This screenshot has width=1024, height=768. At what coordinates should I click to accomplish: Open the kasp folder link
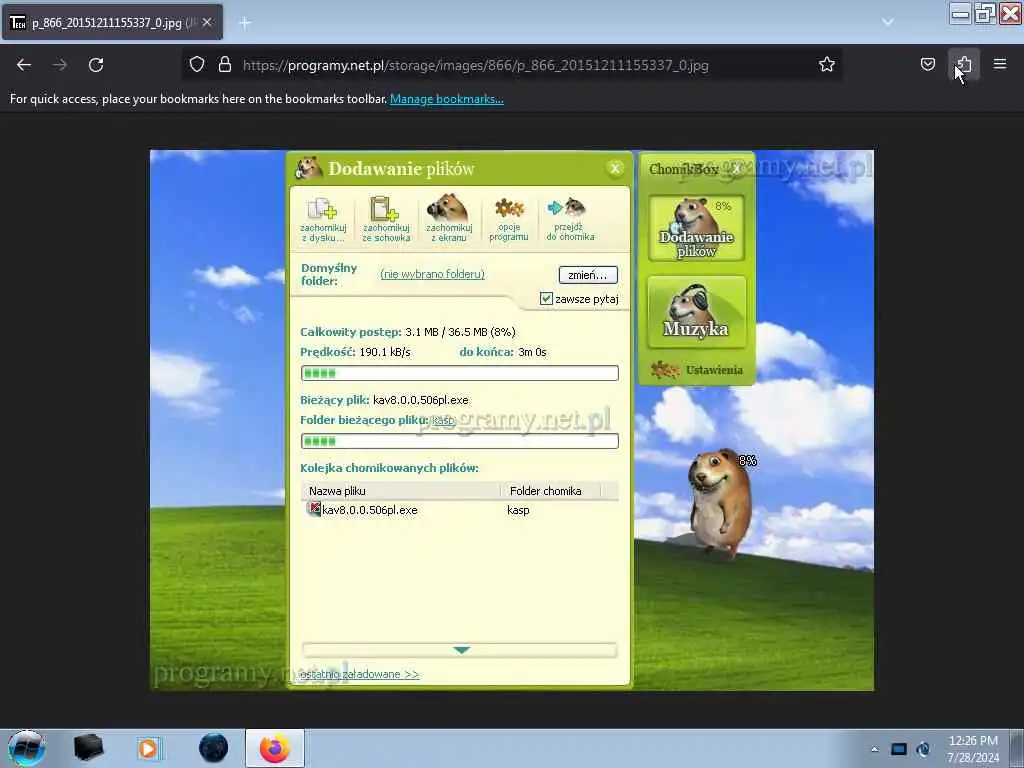tap(443, 421)
